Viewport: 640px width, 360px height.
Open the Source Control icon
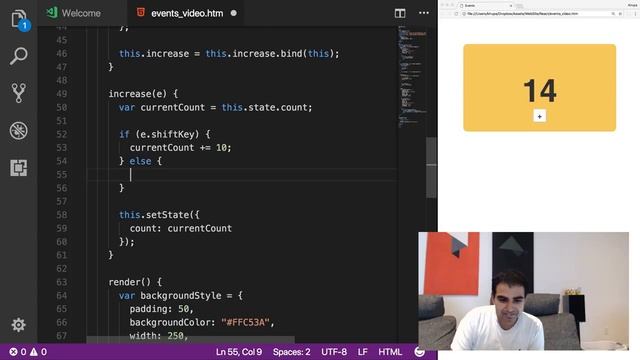coord(19,93)
